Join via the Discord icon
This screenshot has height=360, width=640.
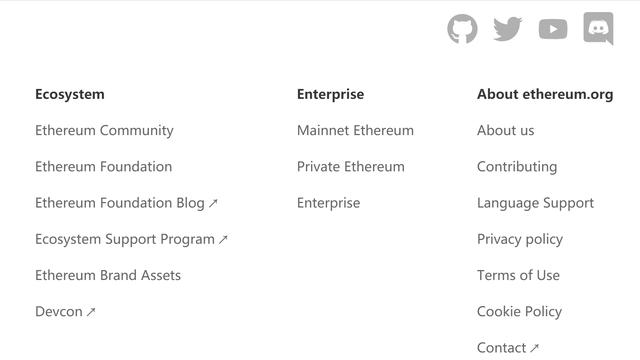point(598,29)
